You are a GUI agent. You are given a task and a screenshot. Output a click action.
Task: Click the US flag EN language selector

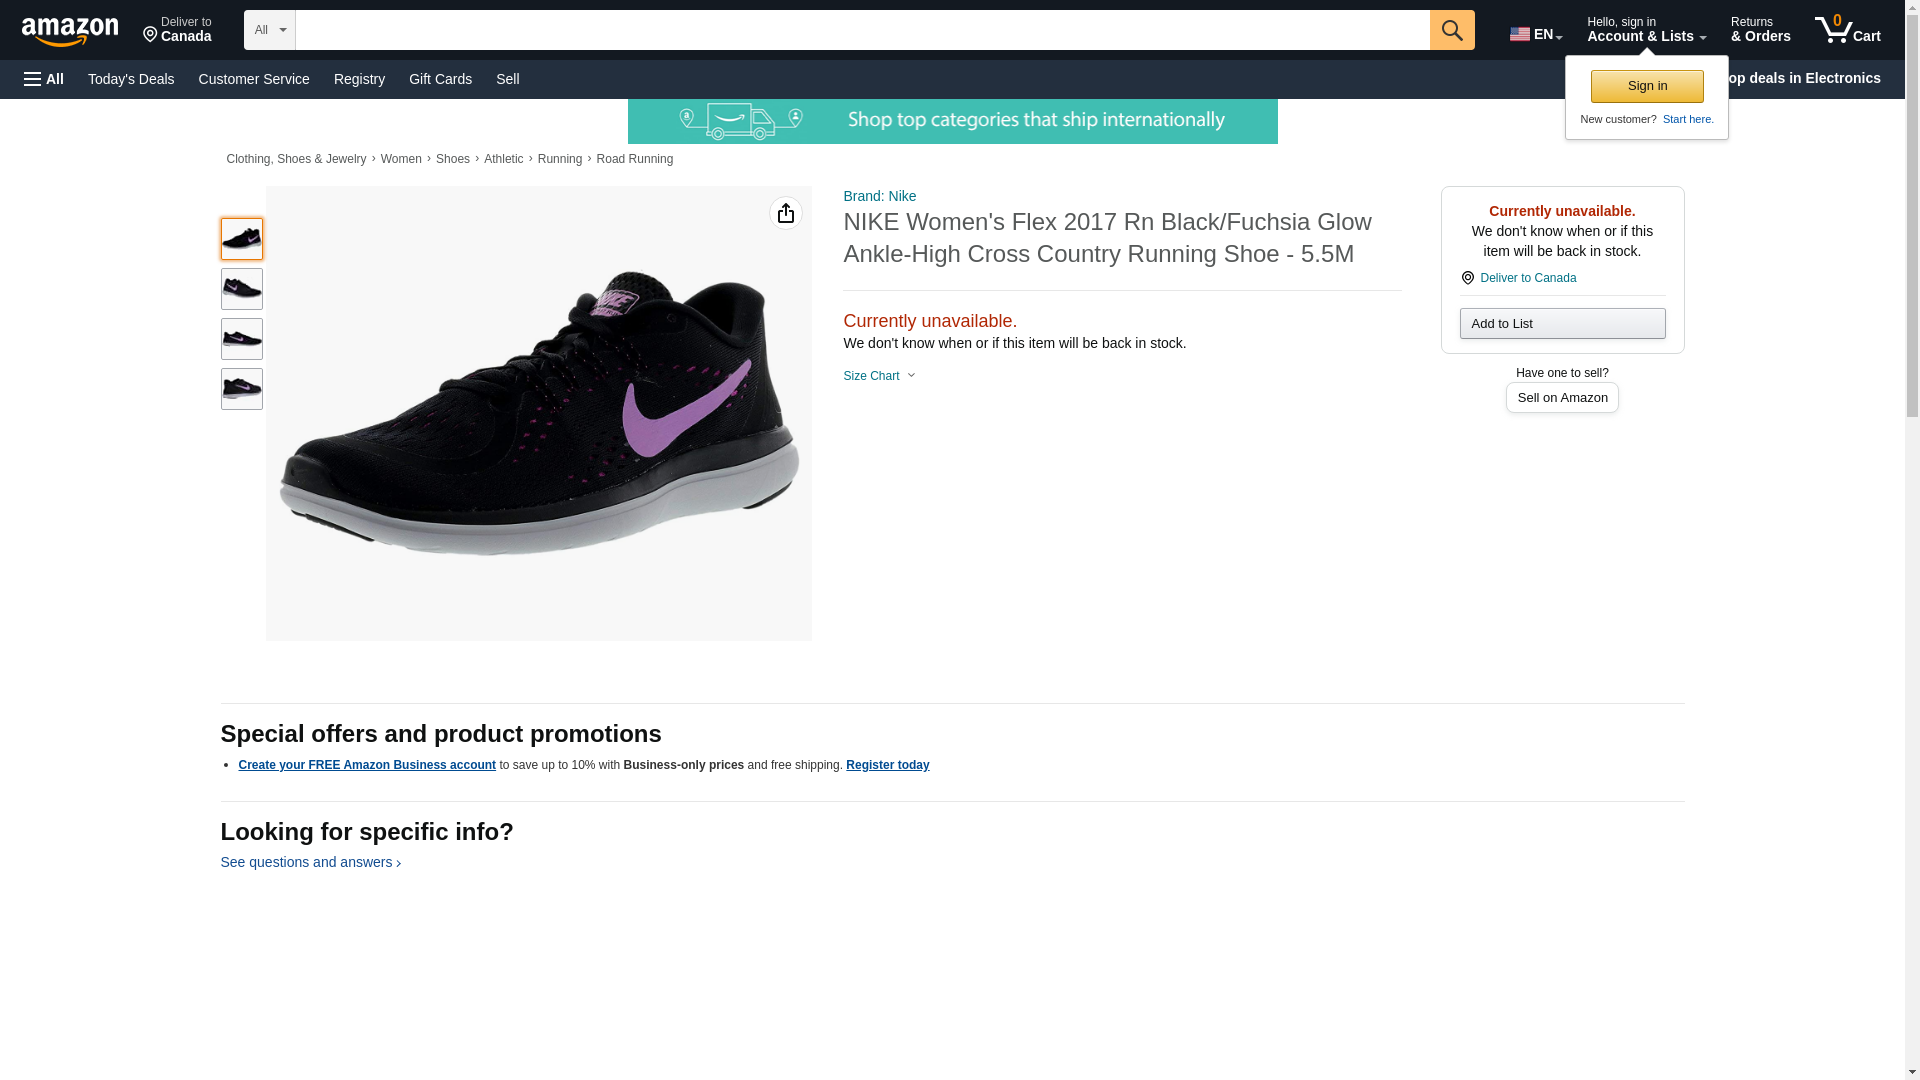(x=1535, y=34)
